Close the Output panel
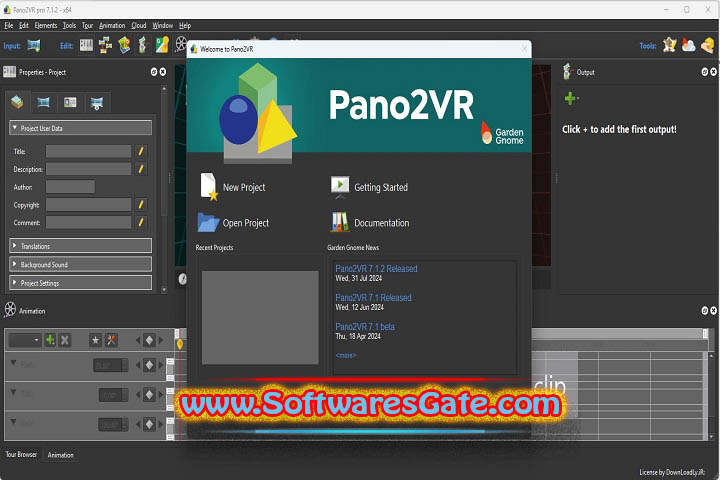Image resolution: width=720 pixels, height=480 pixels. (713, 72)
